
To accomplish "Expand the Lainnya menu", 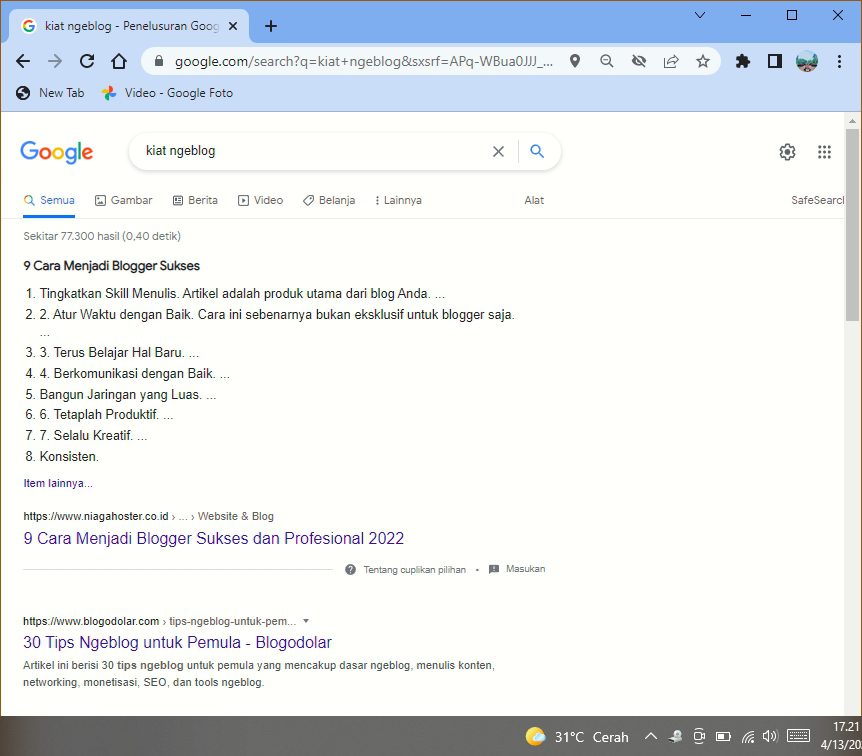I will click(x=398, y=200).
